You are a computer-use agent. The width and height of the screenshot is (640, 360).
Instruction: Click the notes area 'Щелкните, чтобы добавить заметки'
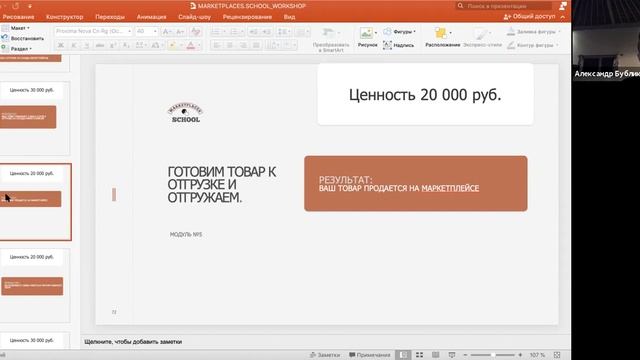tap(133, 342)
